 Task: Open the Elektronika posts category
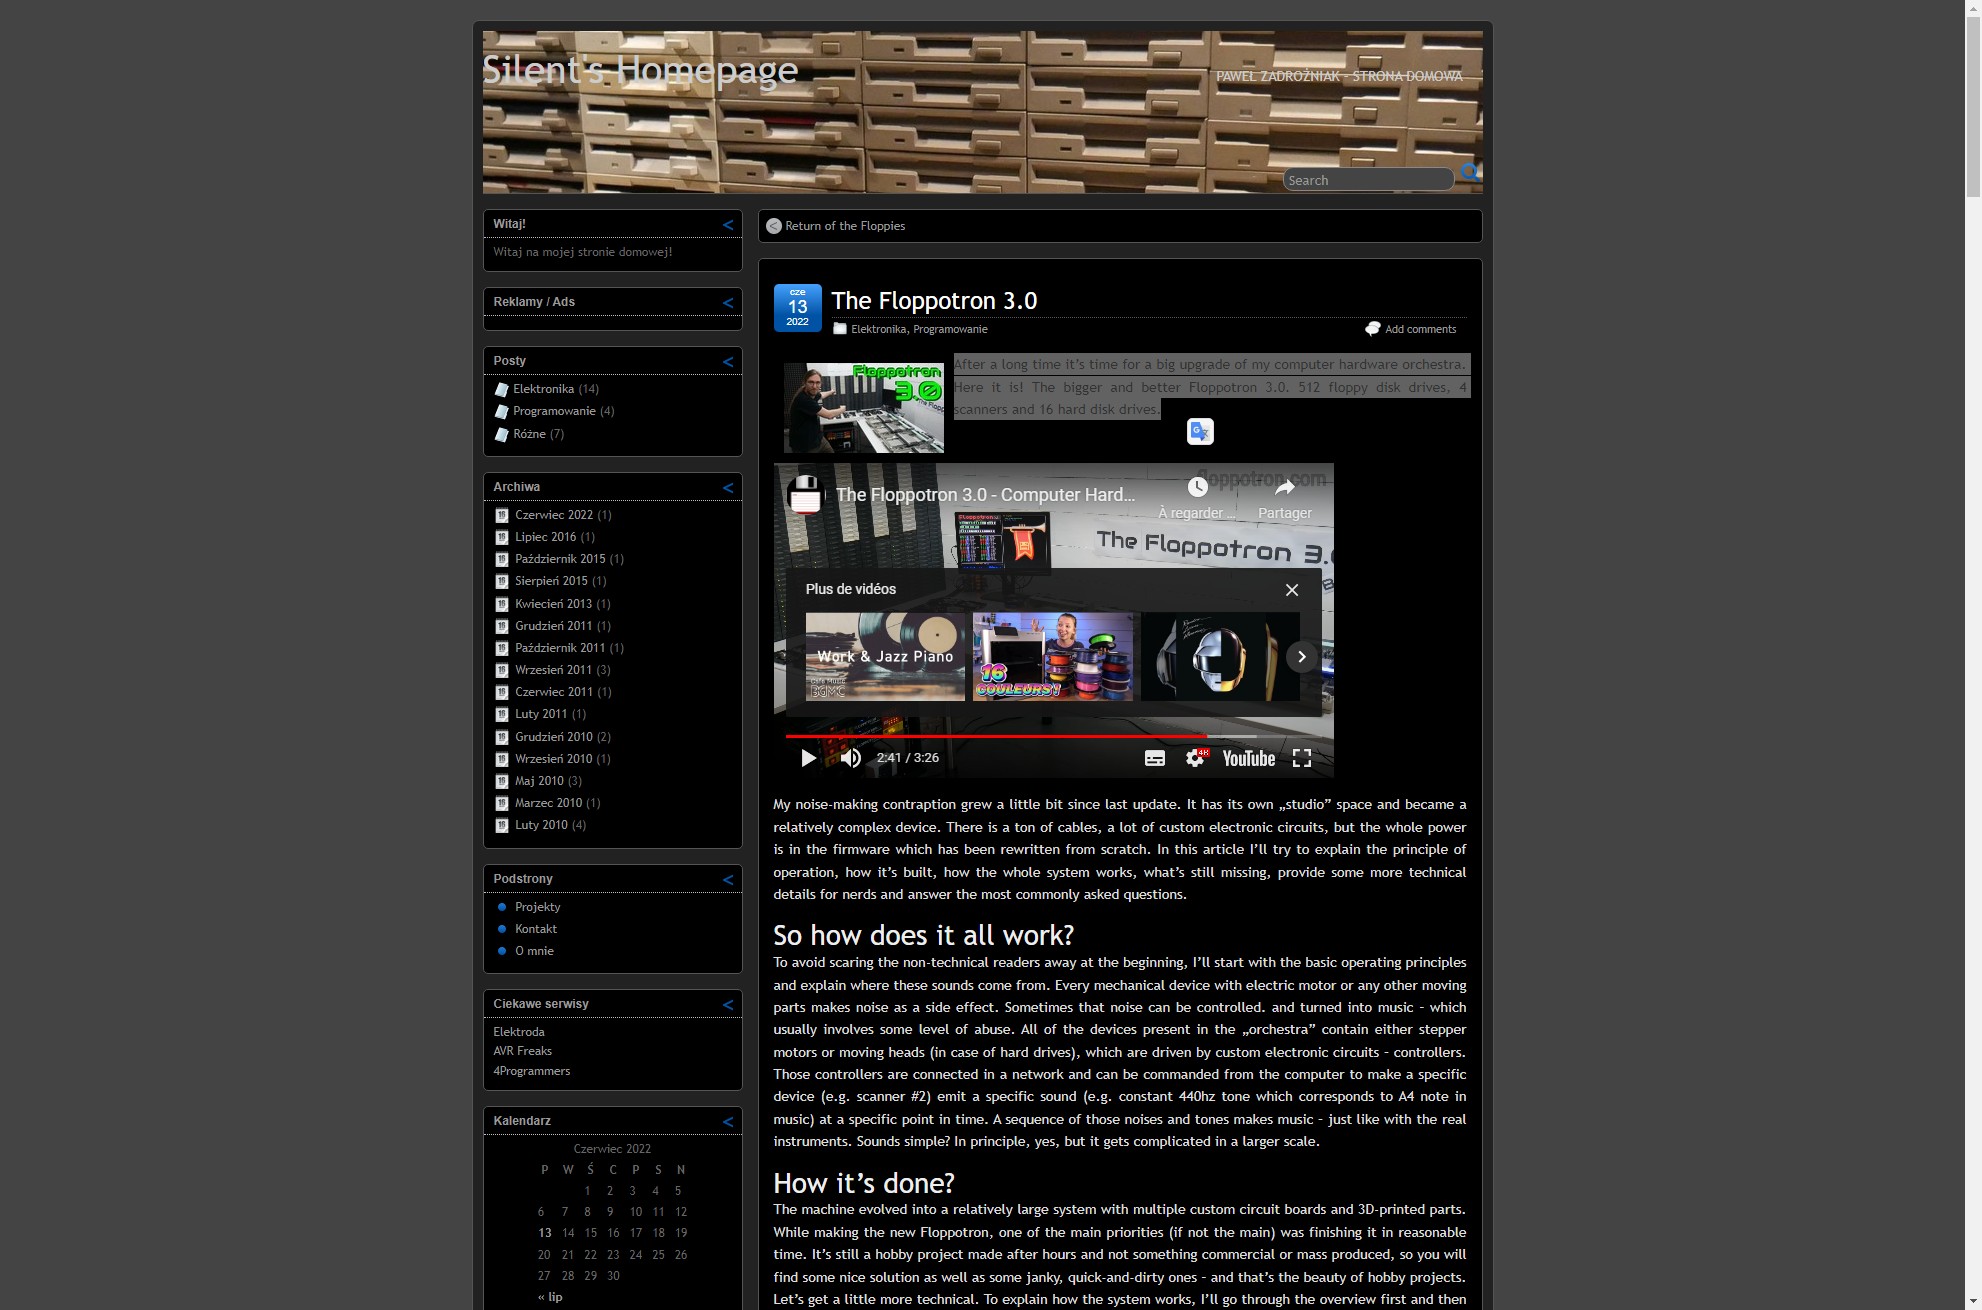tap(543, 389)
